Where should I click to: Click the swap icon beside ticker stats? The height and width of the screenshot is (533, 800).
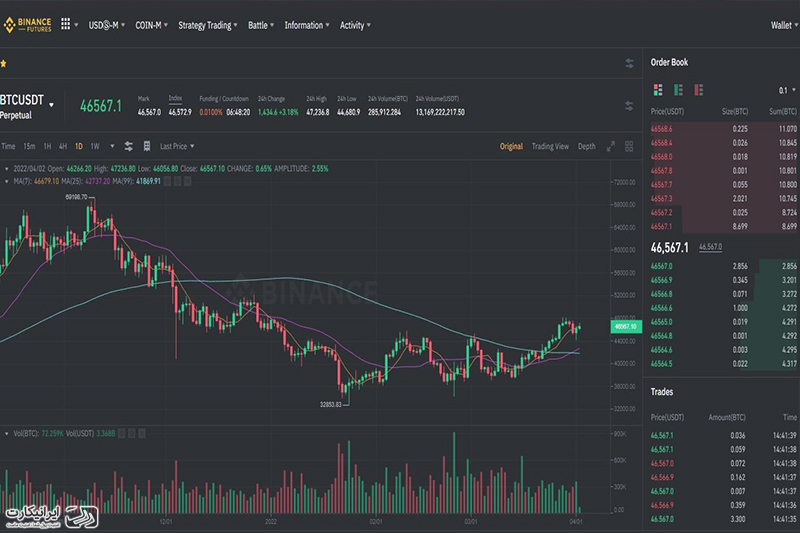pos(629,106)
